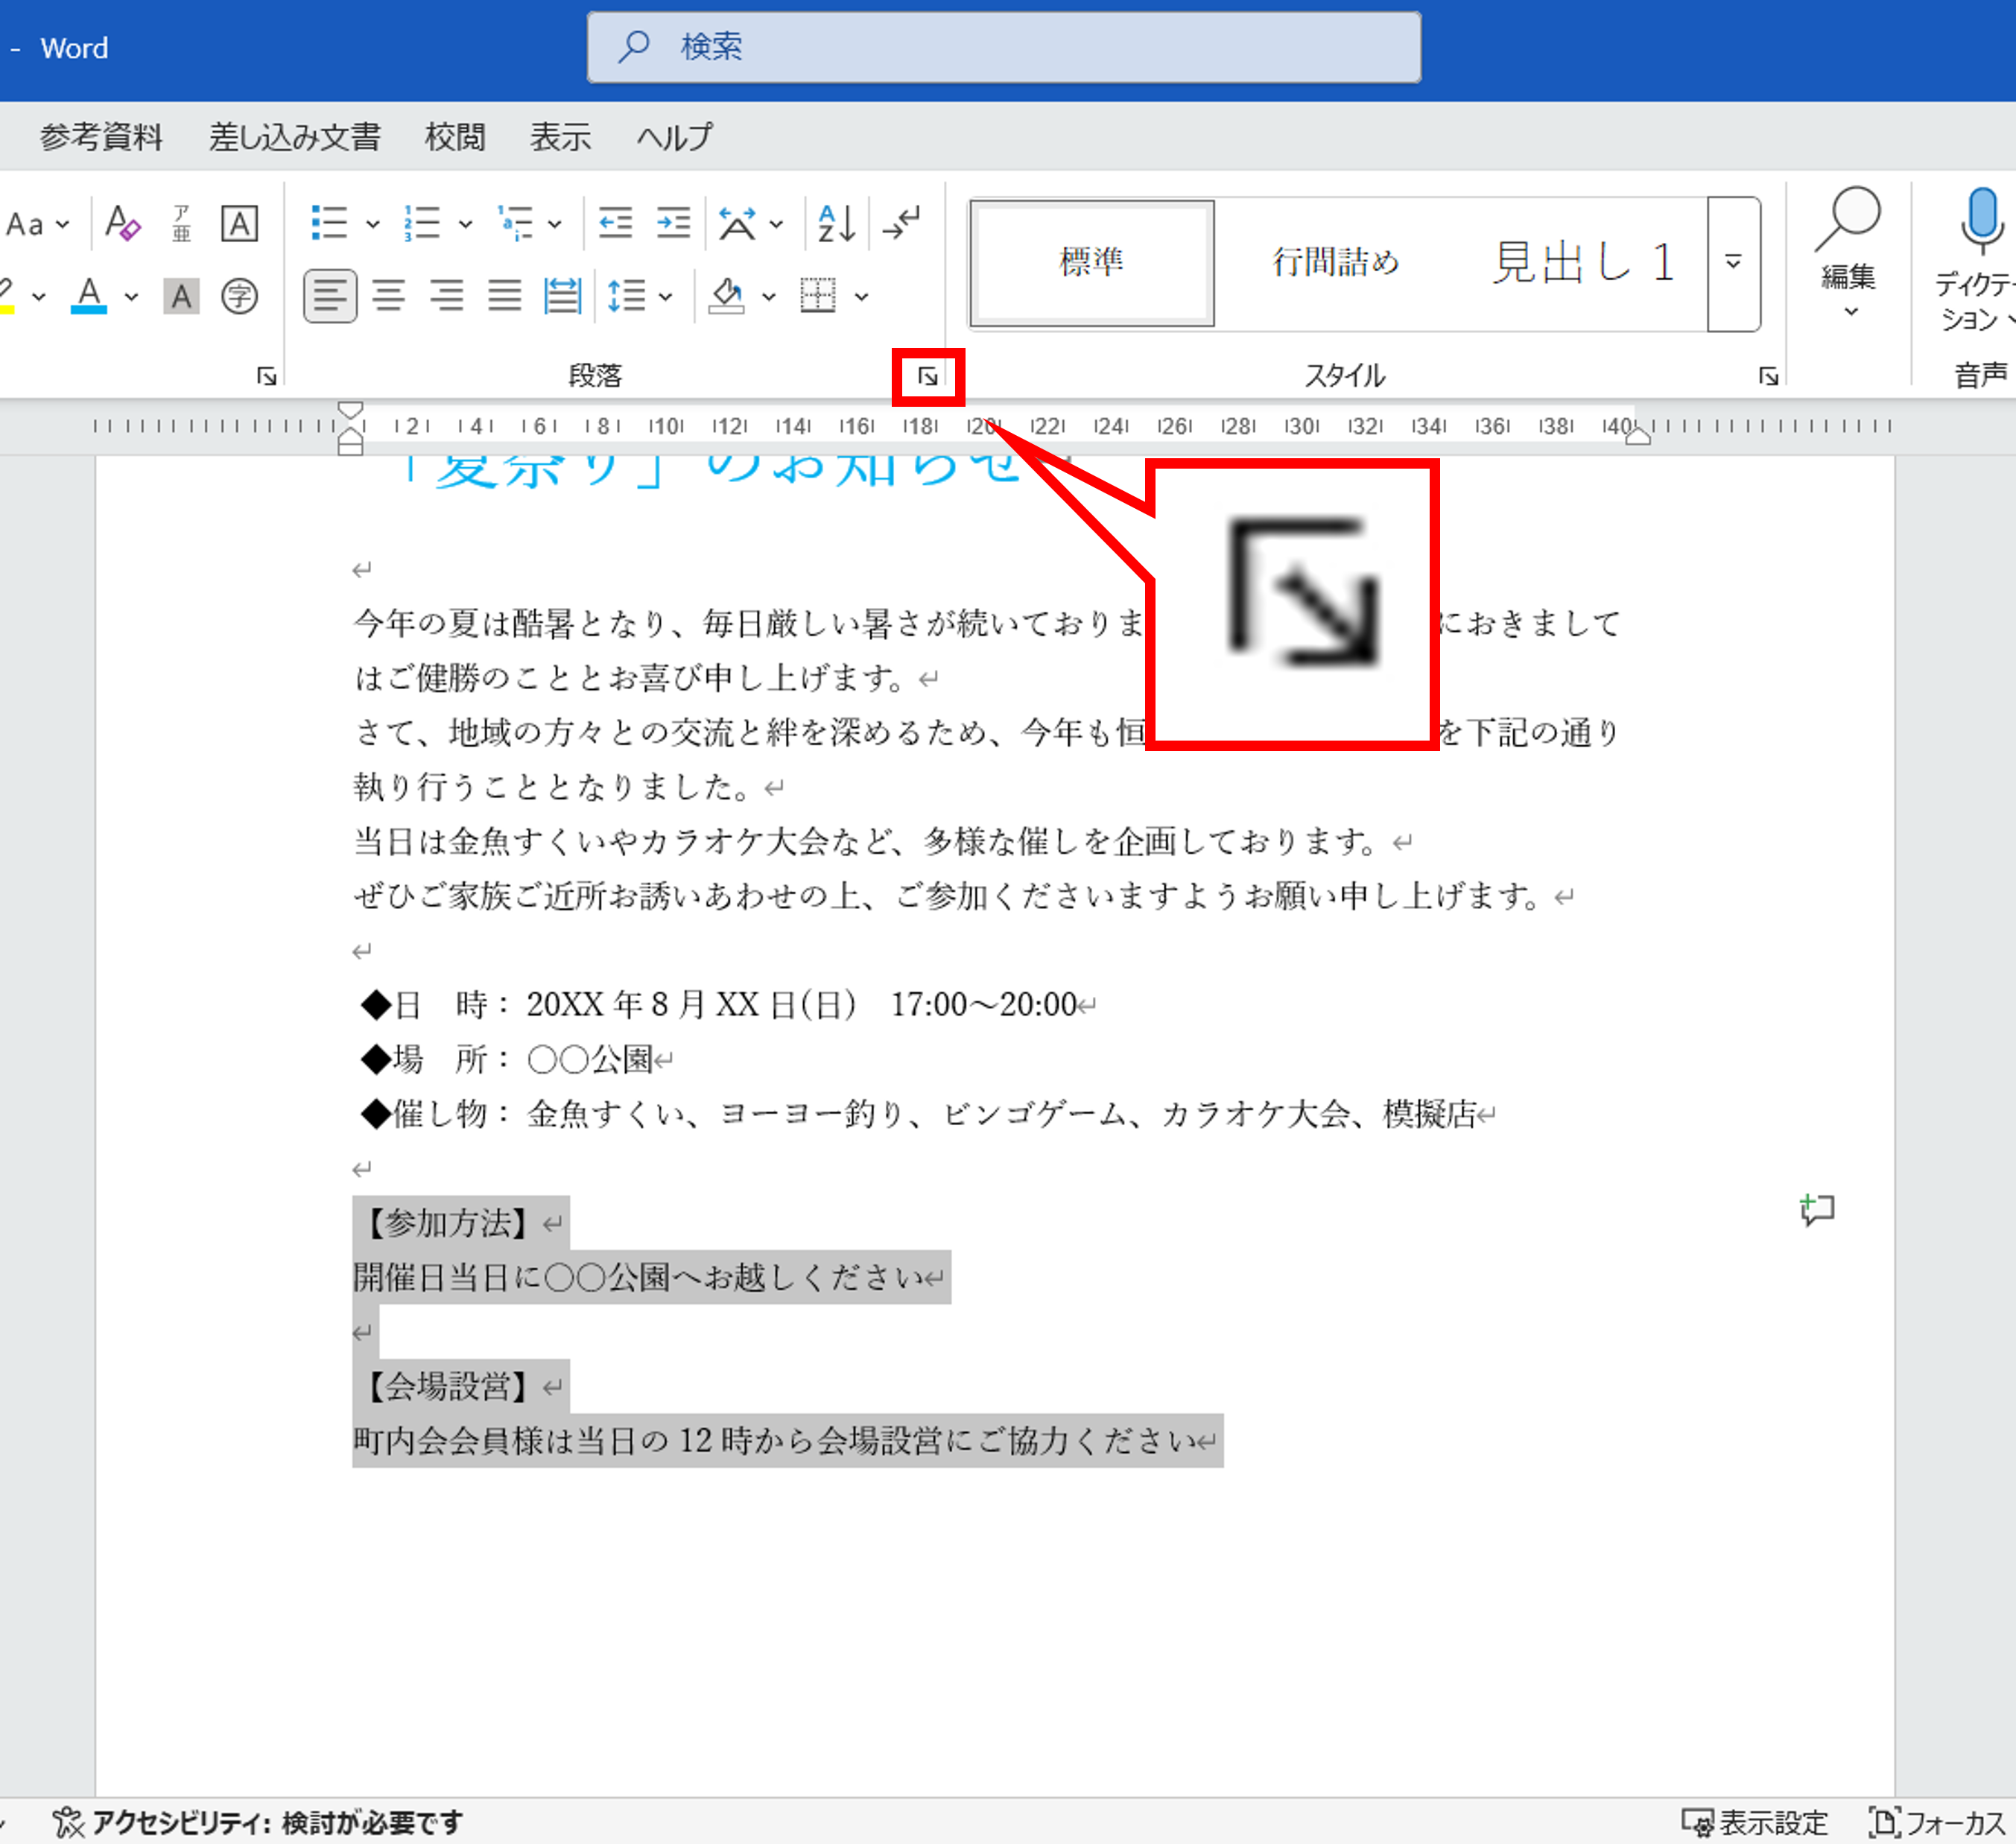Expand the styles gallery more arrow

[x=1734, y=263]
